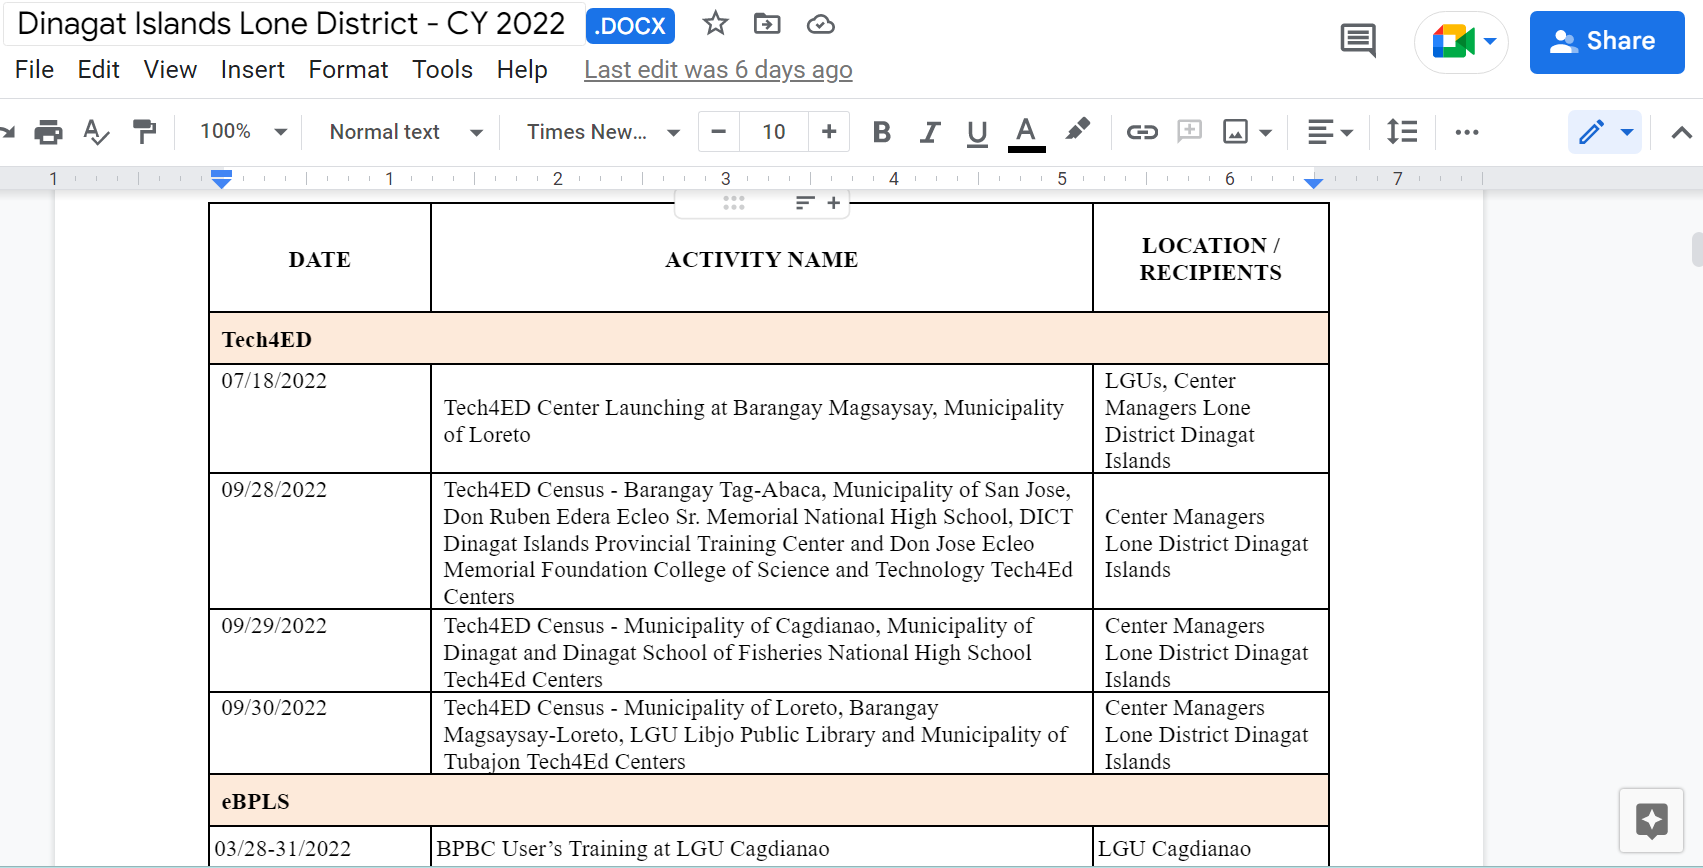Insert an image
This screenshot has width=1703, height=868.
pyautogui.click(x=1236, y=132)
